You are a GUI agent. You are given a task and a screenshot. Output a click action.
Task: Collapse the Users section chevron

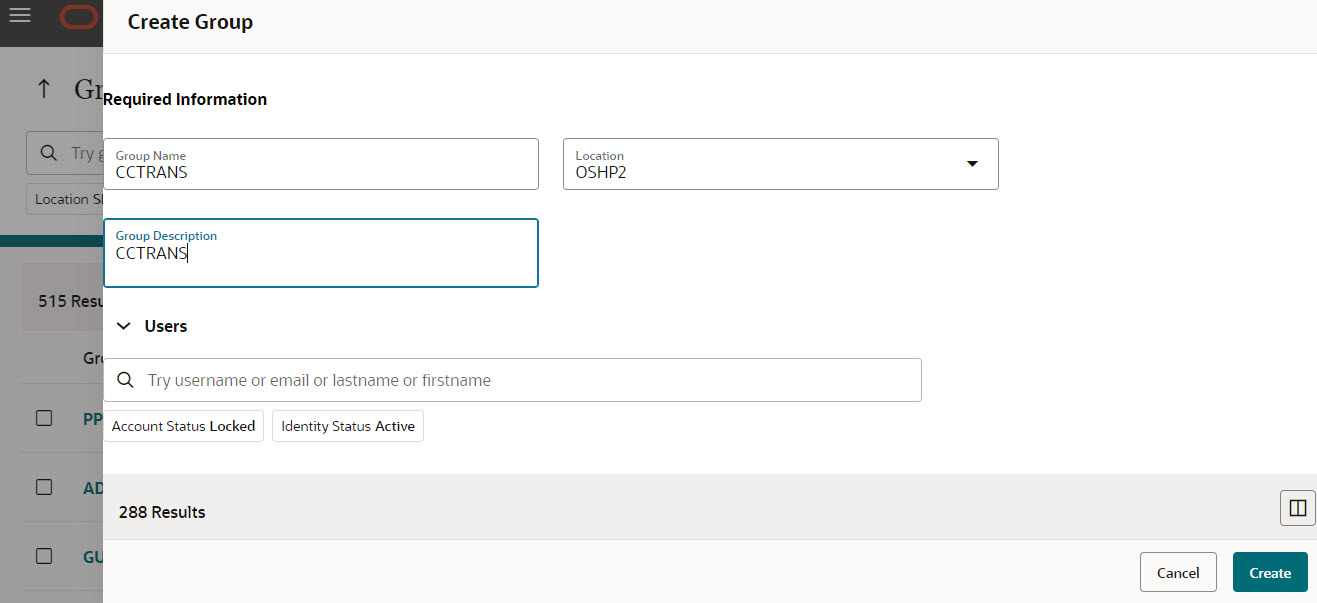point(123,326)
